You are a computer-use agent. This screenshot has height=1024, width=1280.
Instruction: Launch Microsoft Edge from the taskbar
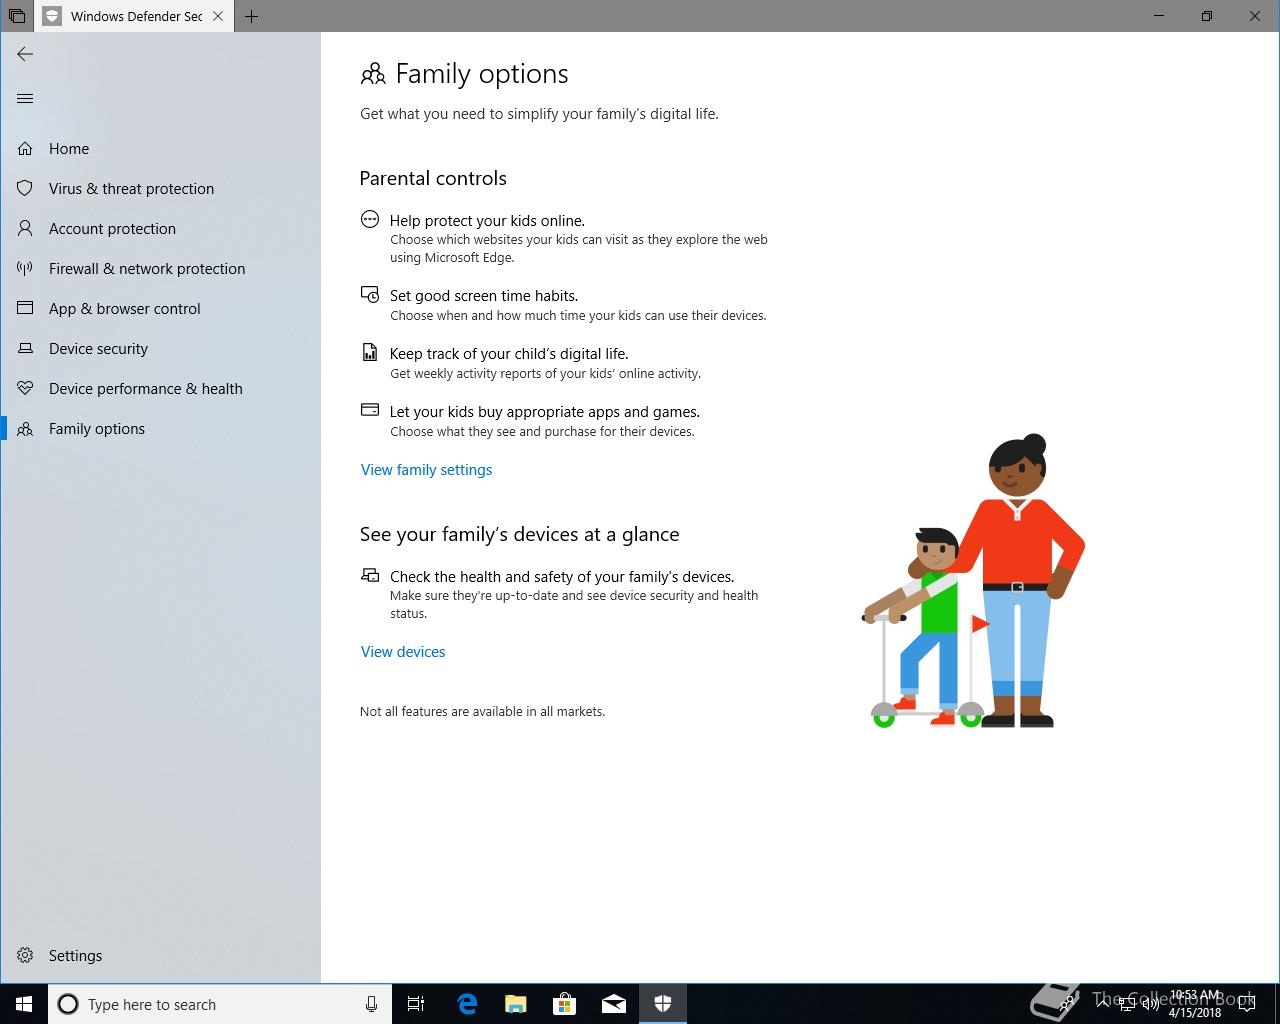[467, 1004]
